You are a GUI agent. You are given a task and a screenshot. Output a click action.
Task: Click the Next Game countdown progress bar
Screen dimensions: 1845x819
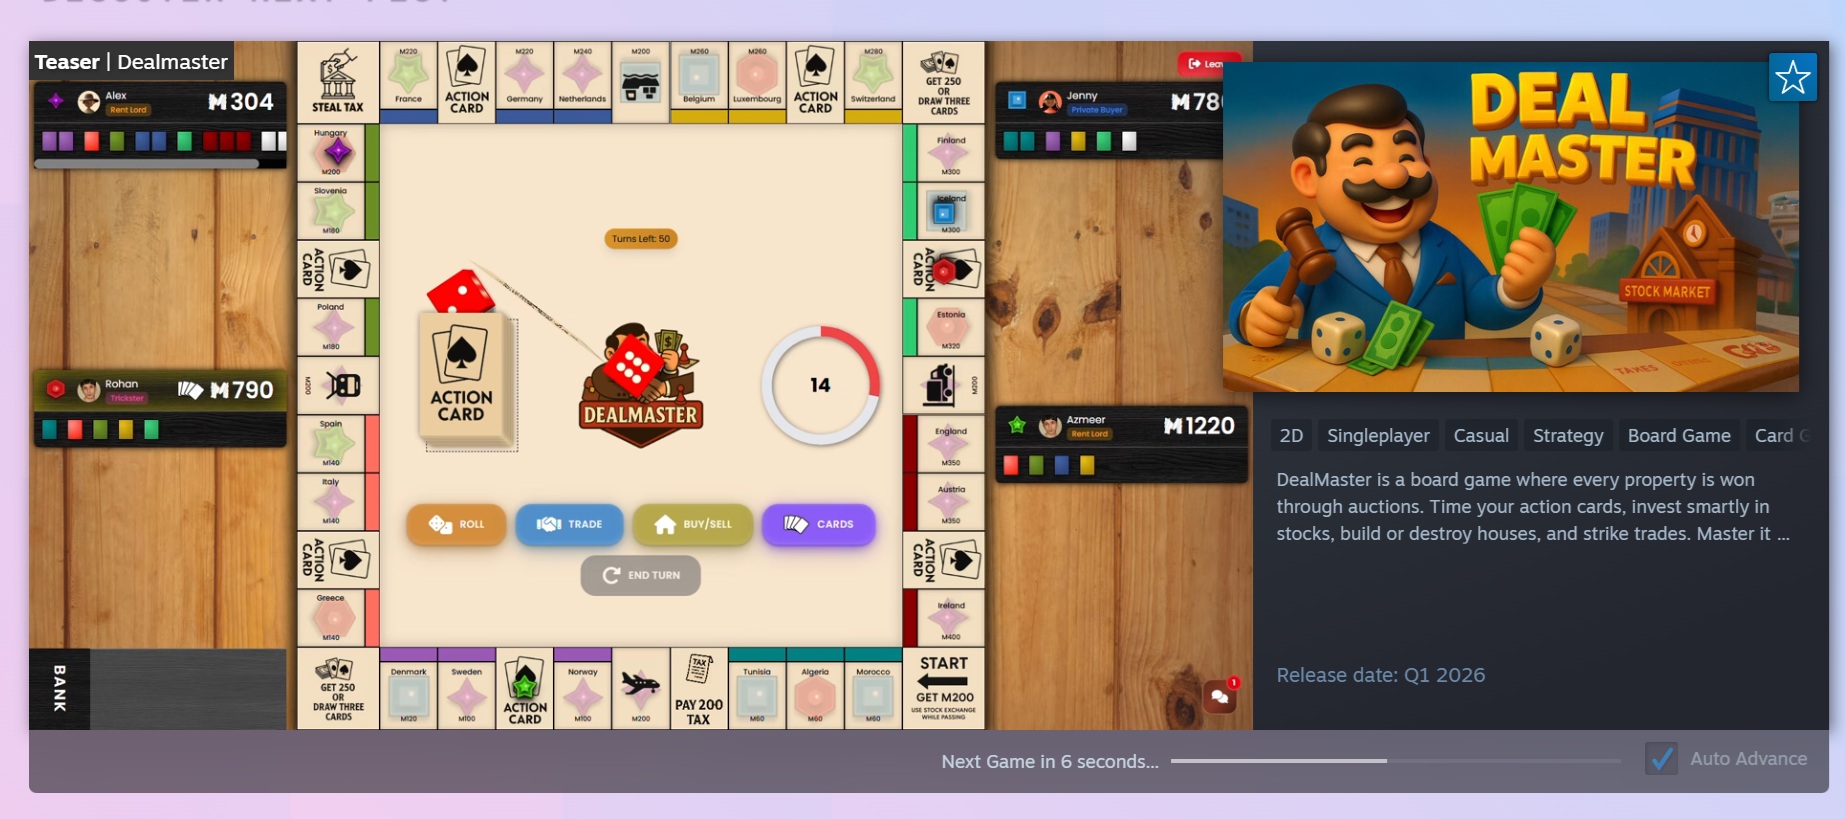point(1396,761)
